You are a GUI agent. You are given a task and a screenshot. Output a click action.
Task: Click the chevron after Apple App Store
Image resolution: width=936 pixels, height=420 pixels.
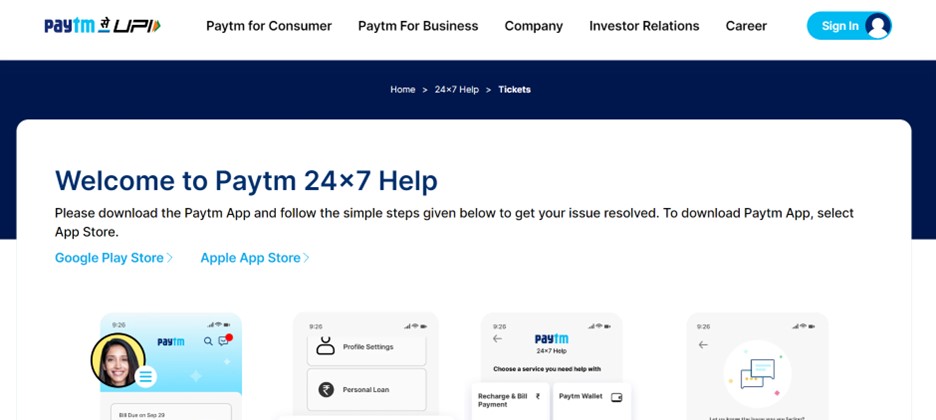tap(306, 258)
